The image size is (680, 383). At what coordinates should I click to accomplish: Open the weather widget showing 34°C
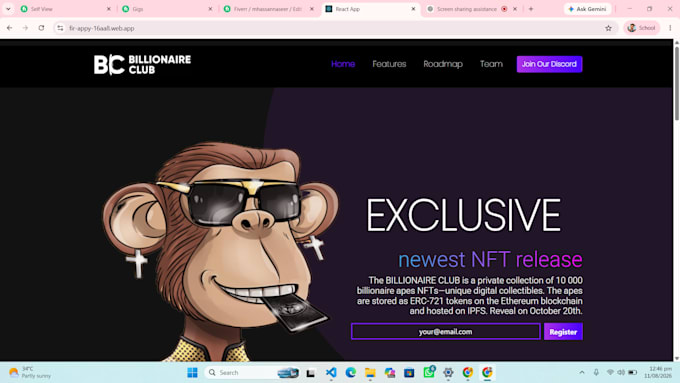pos(30,372)
